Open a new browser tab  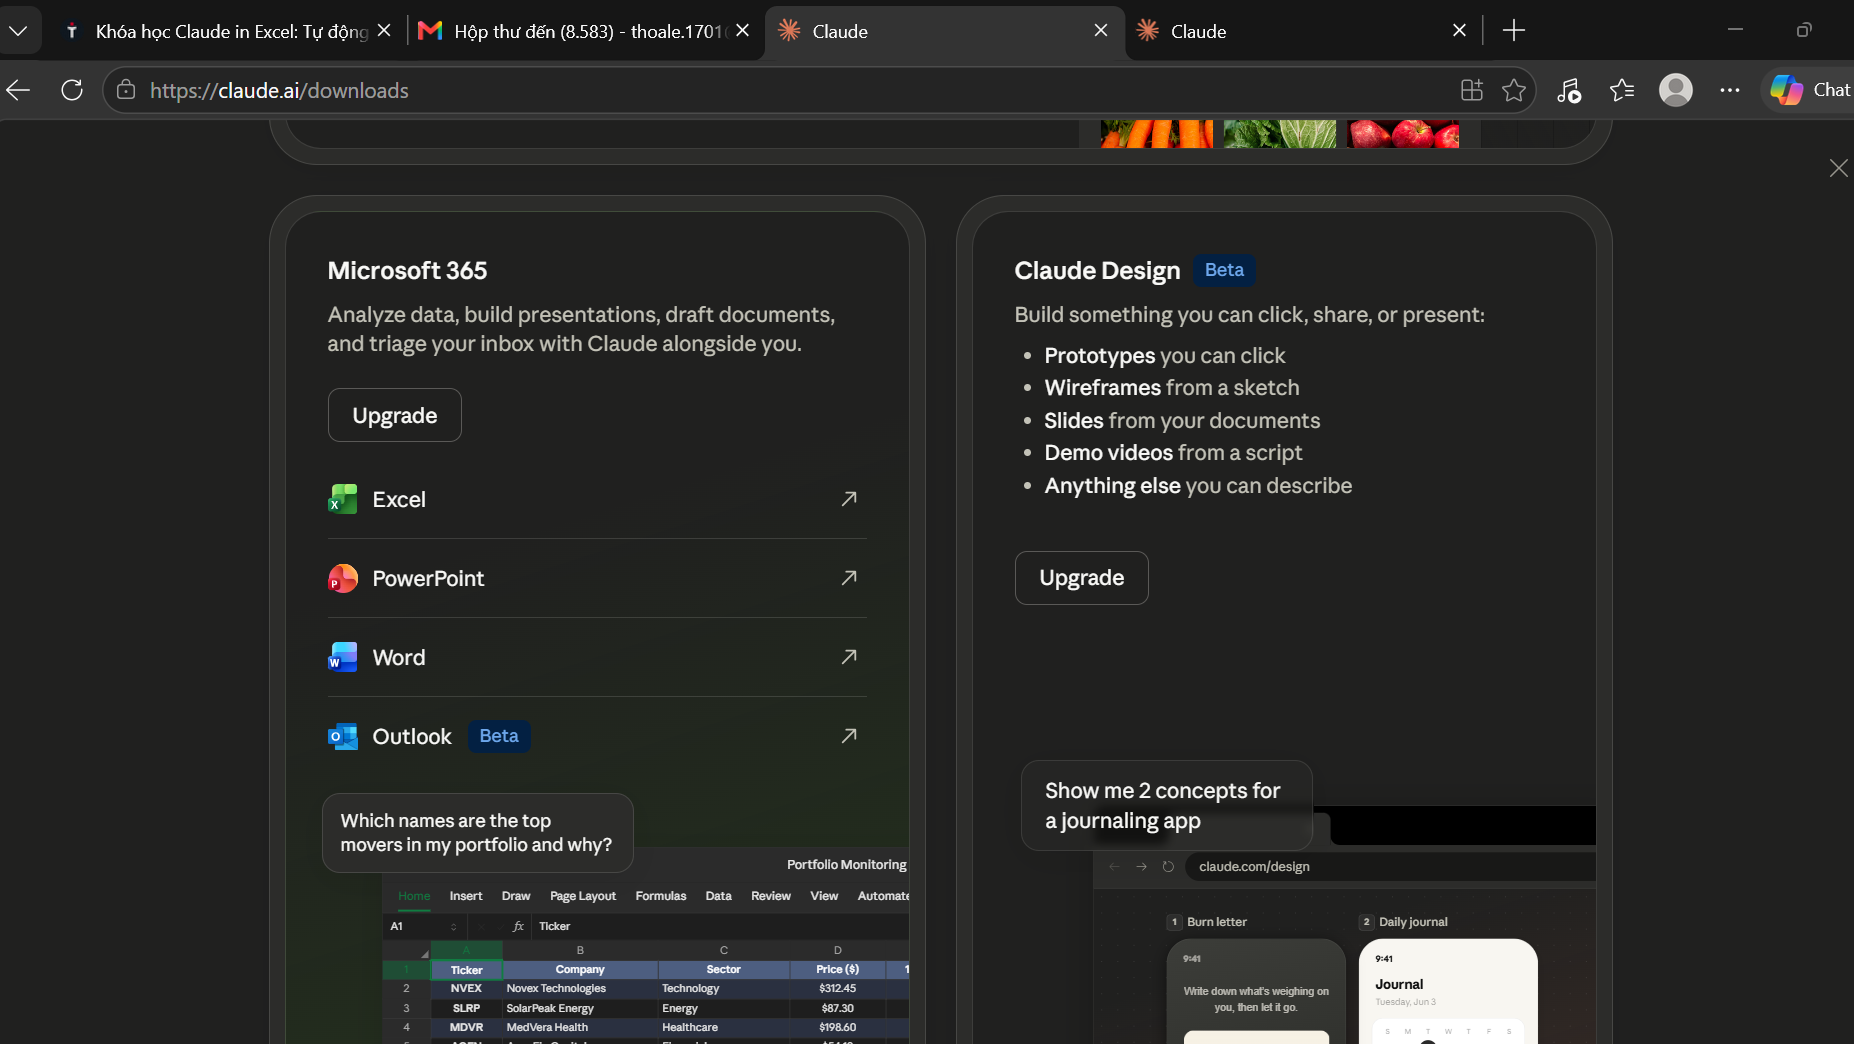[1514, 31]
